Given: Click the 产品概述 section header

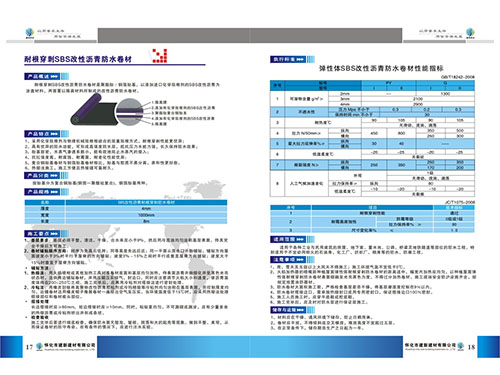Looking at the screenshot, I should tap(47, 76).
